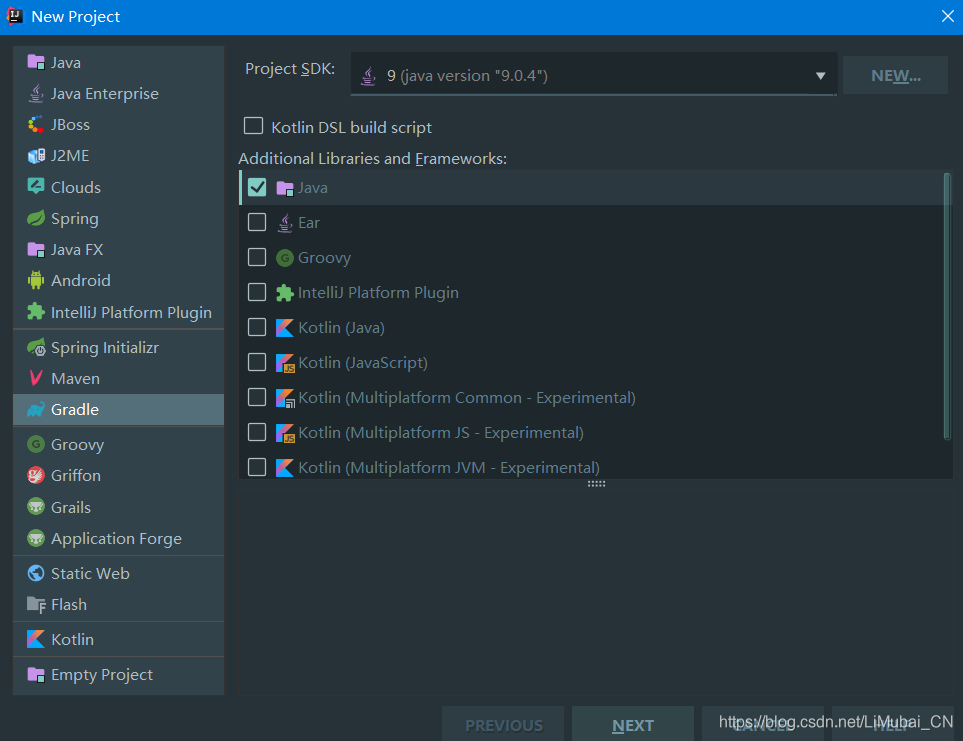Check the IntelliJ Platform Plugin framework checkbox
This screenshot has height=741, width=963.
pos(257,292)
